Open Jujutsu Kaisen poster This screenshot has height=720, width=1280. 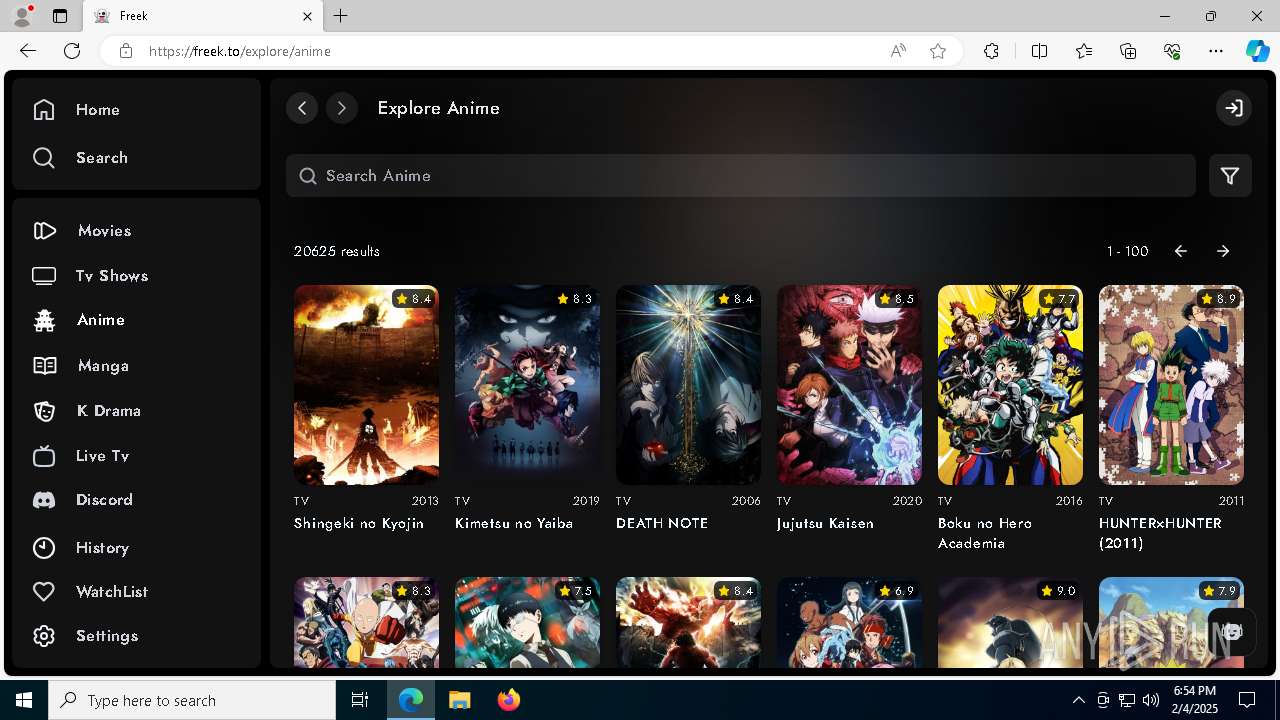point(849,385)
